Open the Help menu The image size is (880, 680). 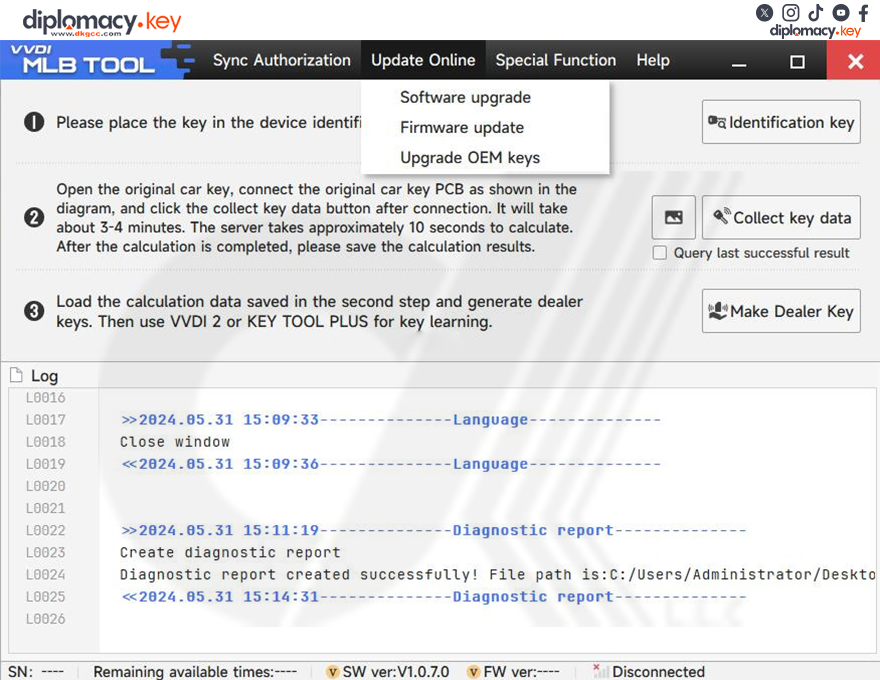(x=653, y=60)
